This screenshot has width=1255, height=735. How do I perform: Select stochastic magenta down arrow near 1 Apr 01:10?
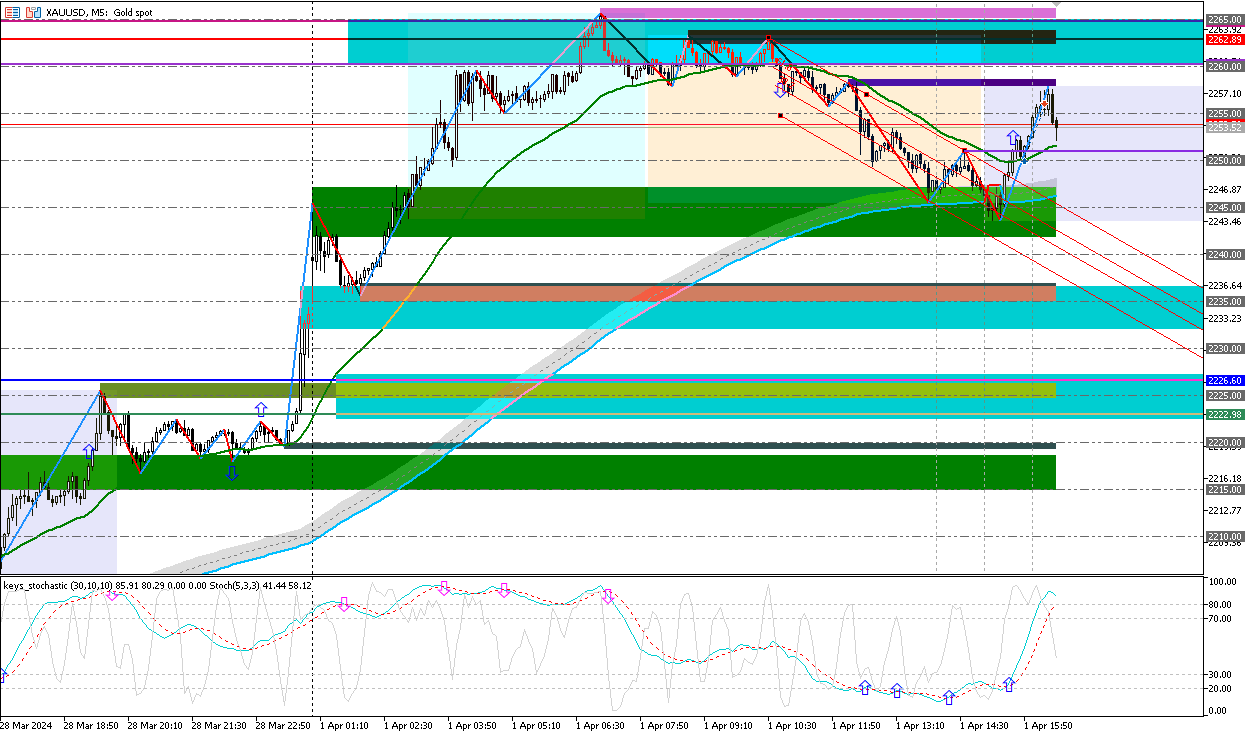343,604
